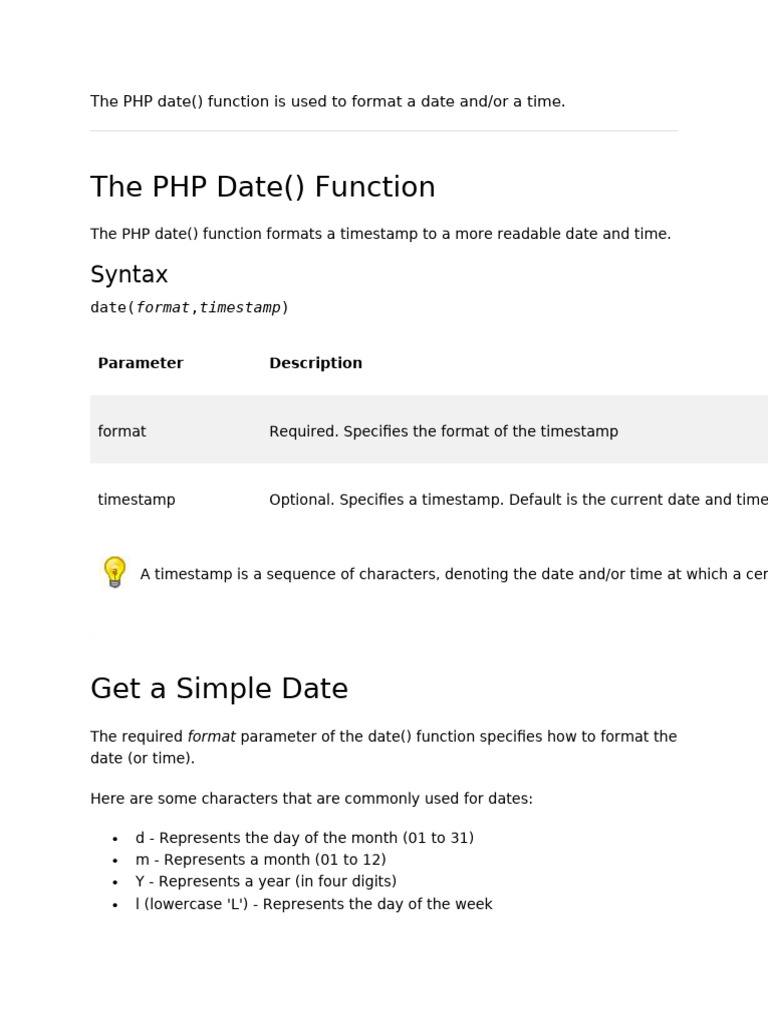Click the 'Parameter' column header
768x1024 pixels.
[x=141, y=363]
